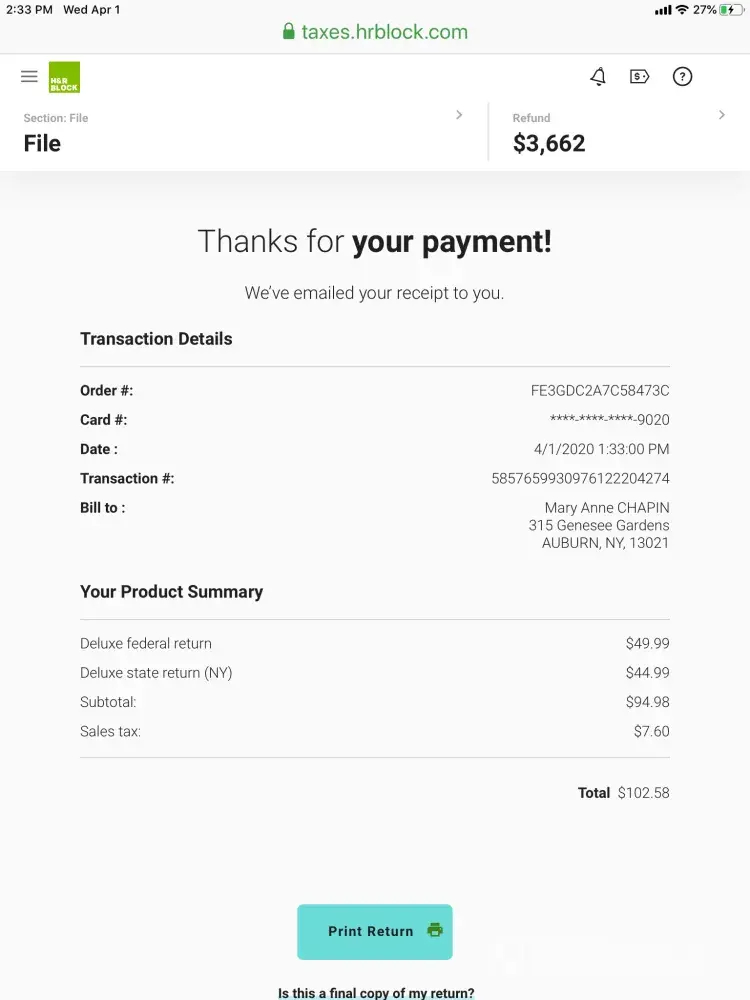Expand the Refund panel chevron
The width and height of the screenshot is (750, 1000).
(722, 115)
